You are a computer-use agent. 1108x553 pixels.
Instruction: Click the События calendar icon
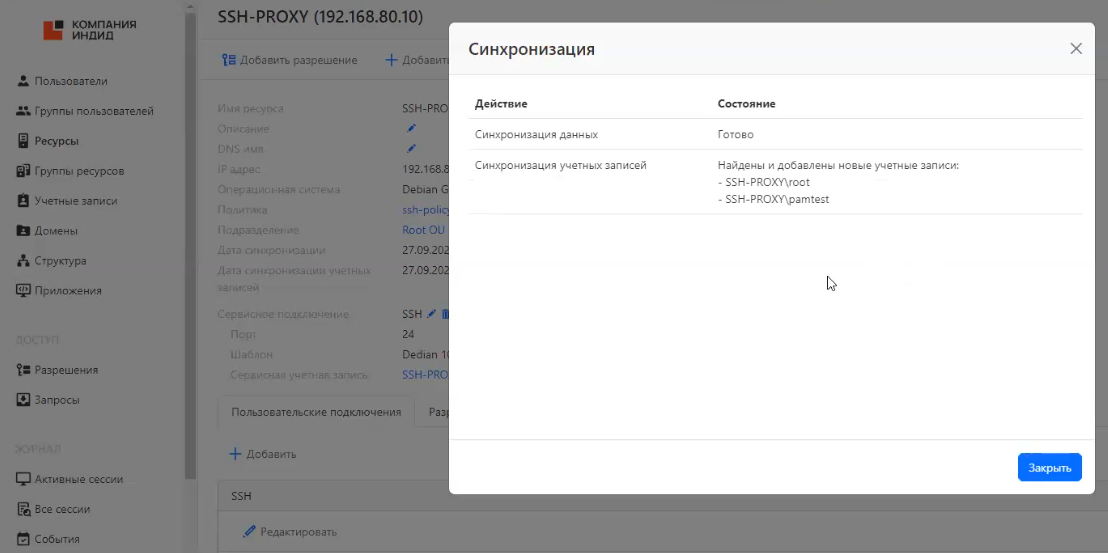click(x=24, y=539)
